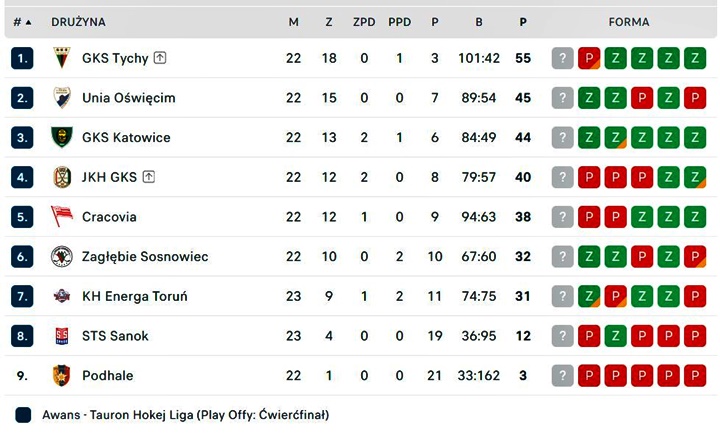Click the Cracovia flag logo
The image size is (720, 435).
[x=62, y=216]
